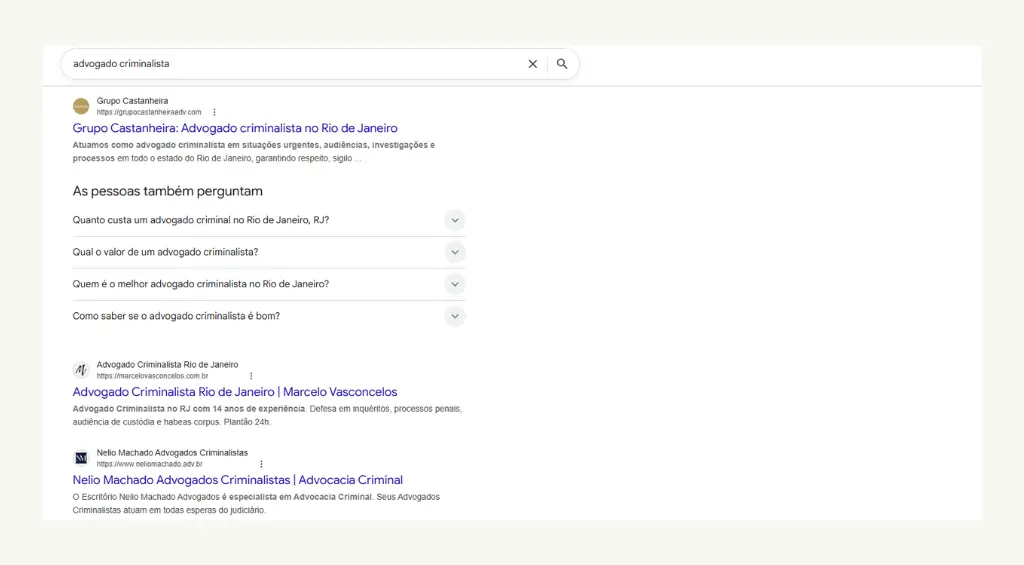Viewport: 1024px width, 565px height.
Task: Click the 'Atuamos como advogado criminalista' snippet text
Action: point(253,152)
